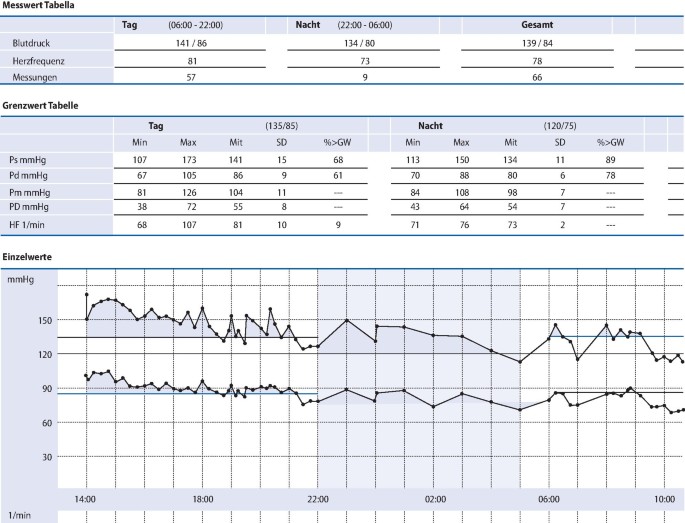Click the Pd night maximum "88"
This screenshot has height=523, width=685.
click(x=464, y=176)
